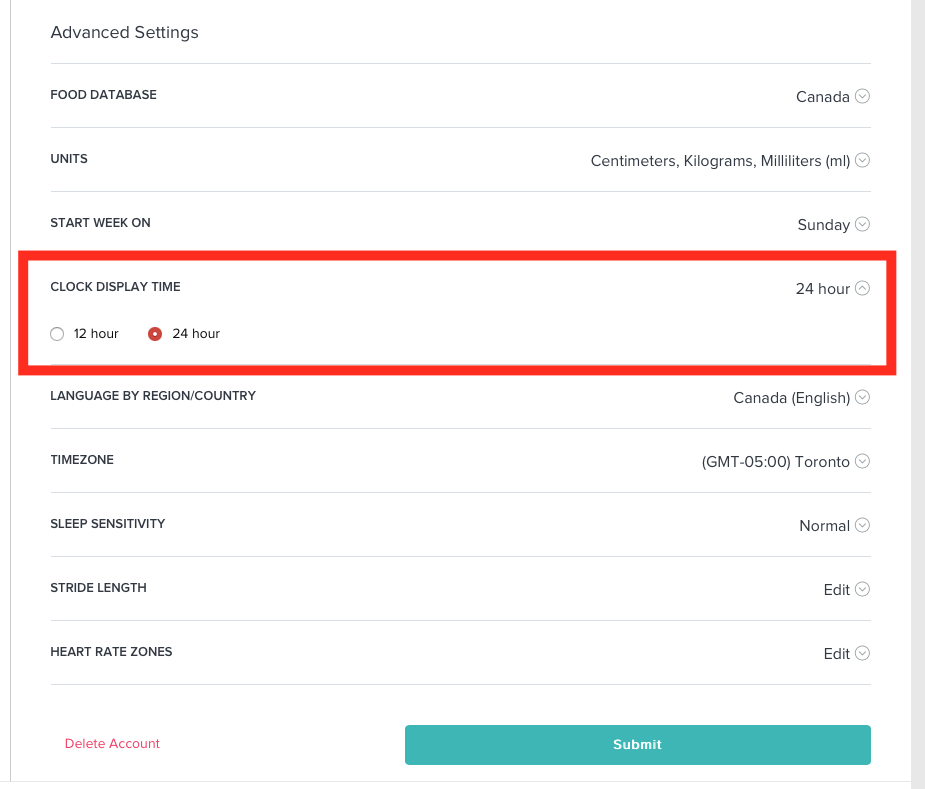Screen dimensions: 925x789
Task: Expand Sleep Sensitivity chevron icon
Action: (862, 525)
